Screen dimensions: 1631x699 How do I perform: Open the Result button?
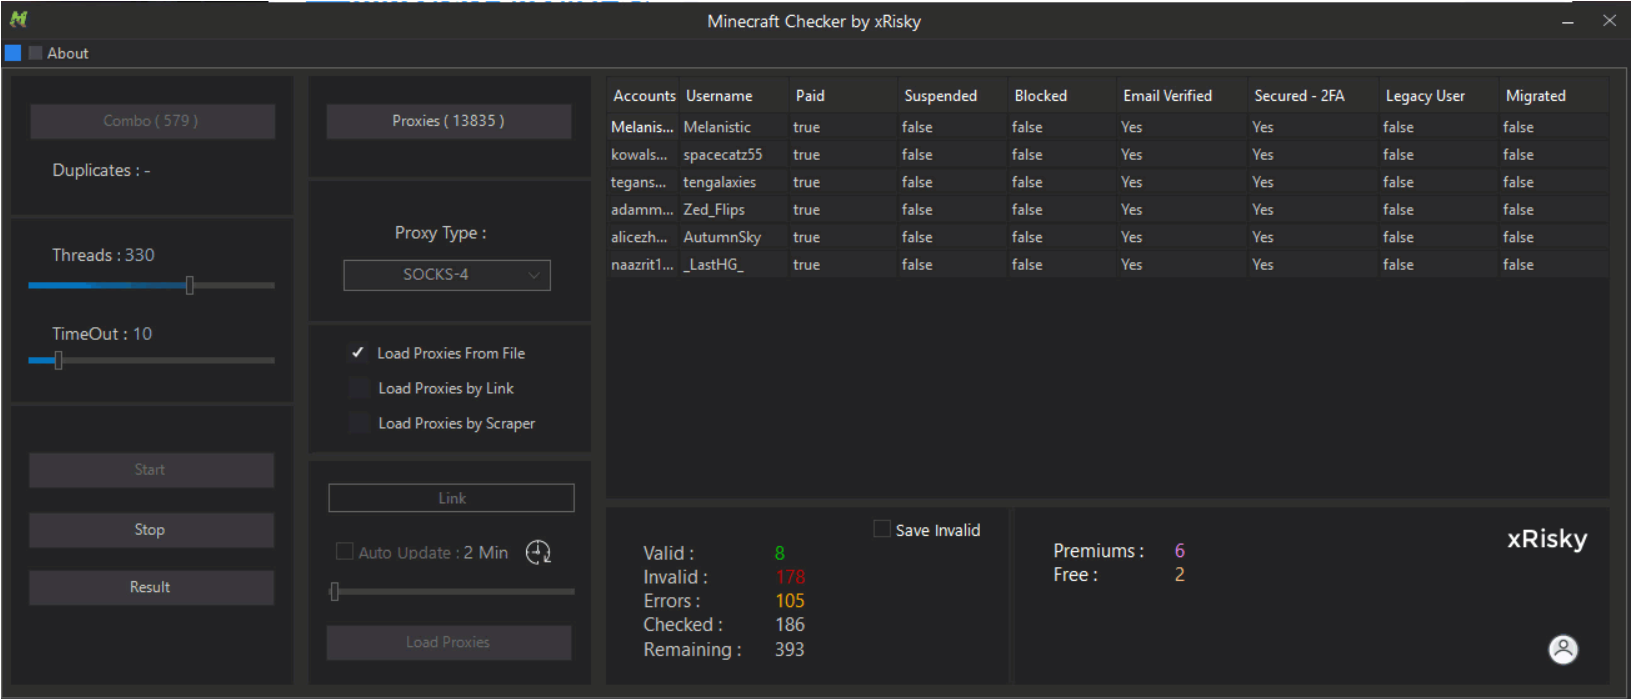click(151, 588)
